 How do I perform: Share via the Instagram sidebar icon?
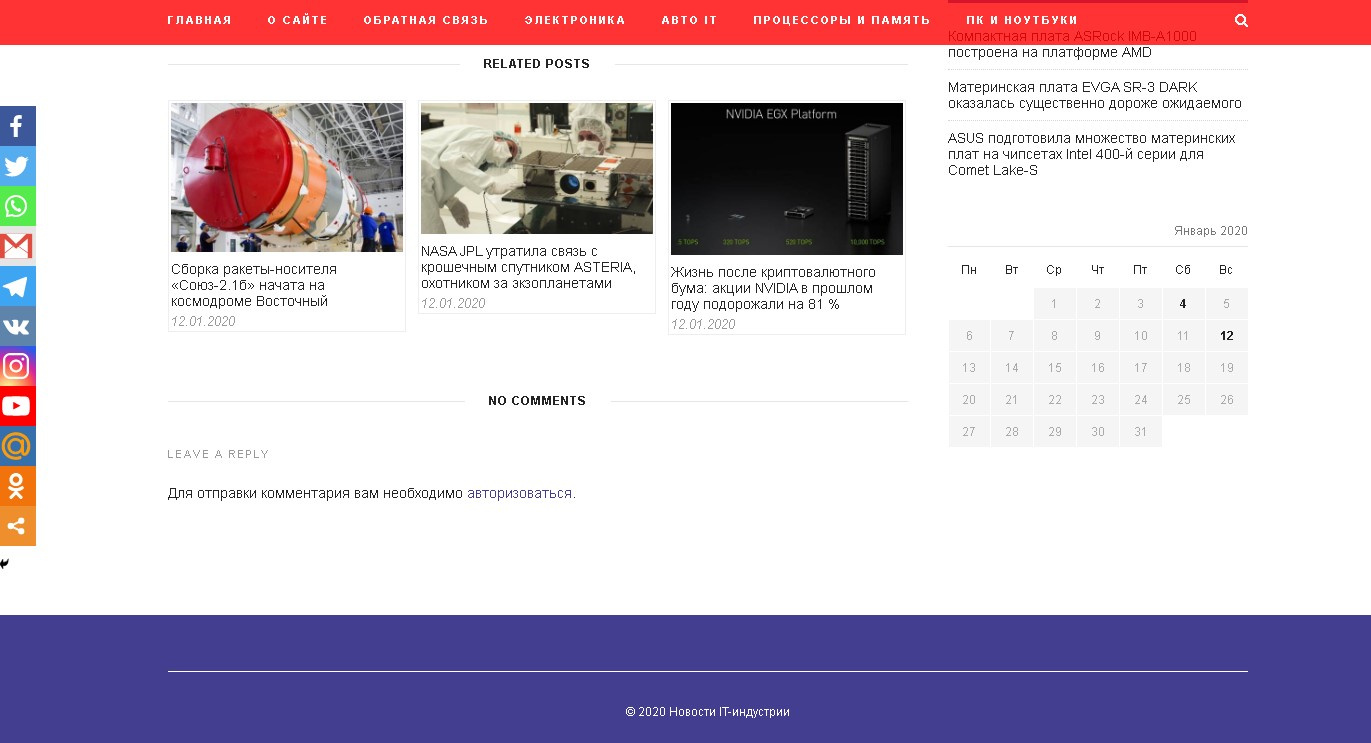coord(17,366)
